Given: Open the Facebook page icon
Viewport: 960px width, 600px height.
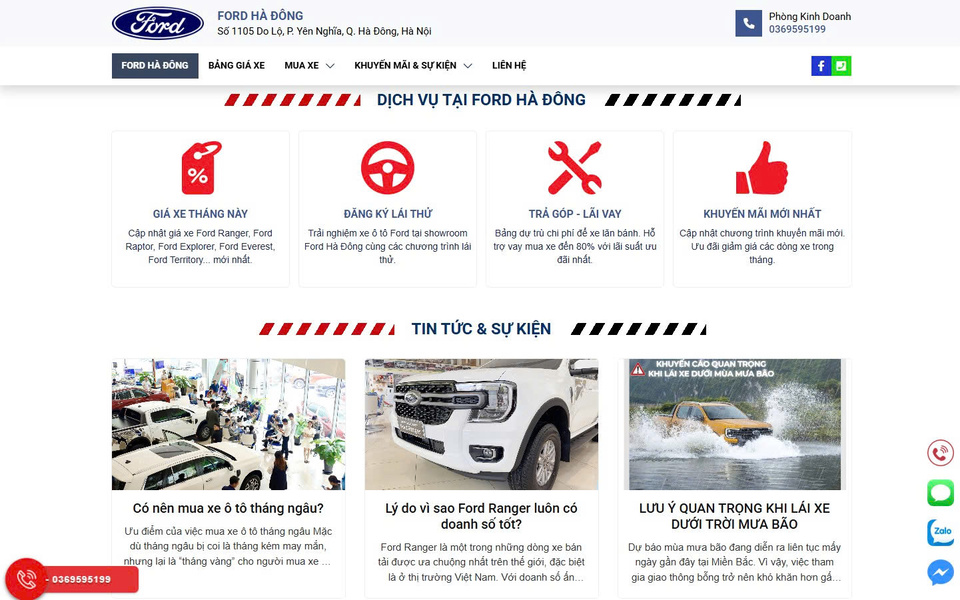Looking at the screenshot, I should tap(821, 66).
